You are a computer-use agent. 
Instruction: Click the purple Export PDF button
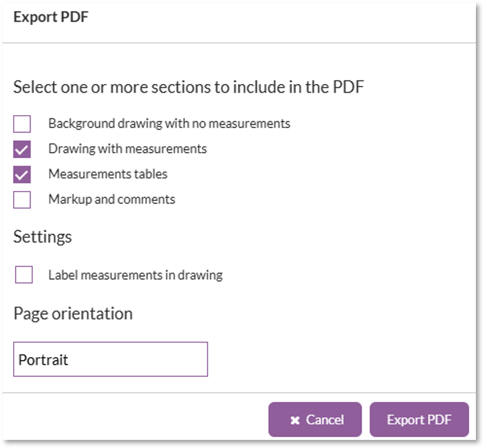[x=419, y=420]
